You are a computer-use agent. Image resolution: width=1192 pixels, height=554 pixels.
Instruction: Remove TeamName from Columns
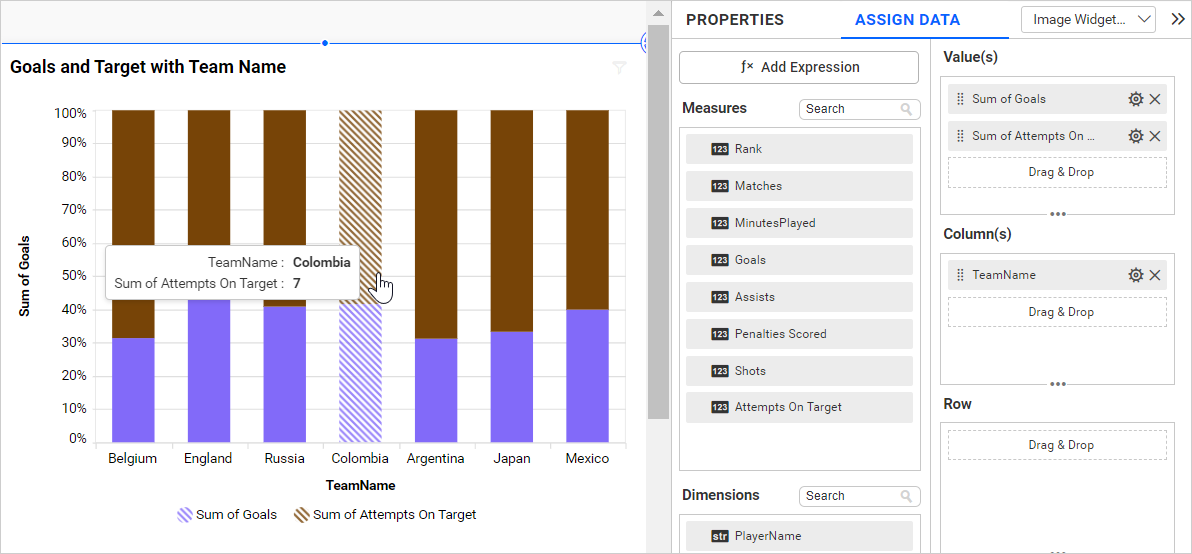1155,275
